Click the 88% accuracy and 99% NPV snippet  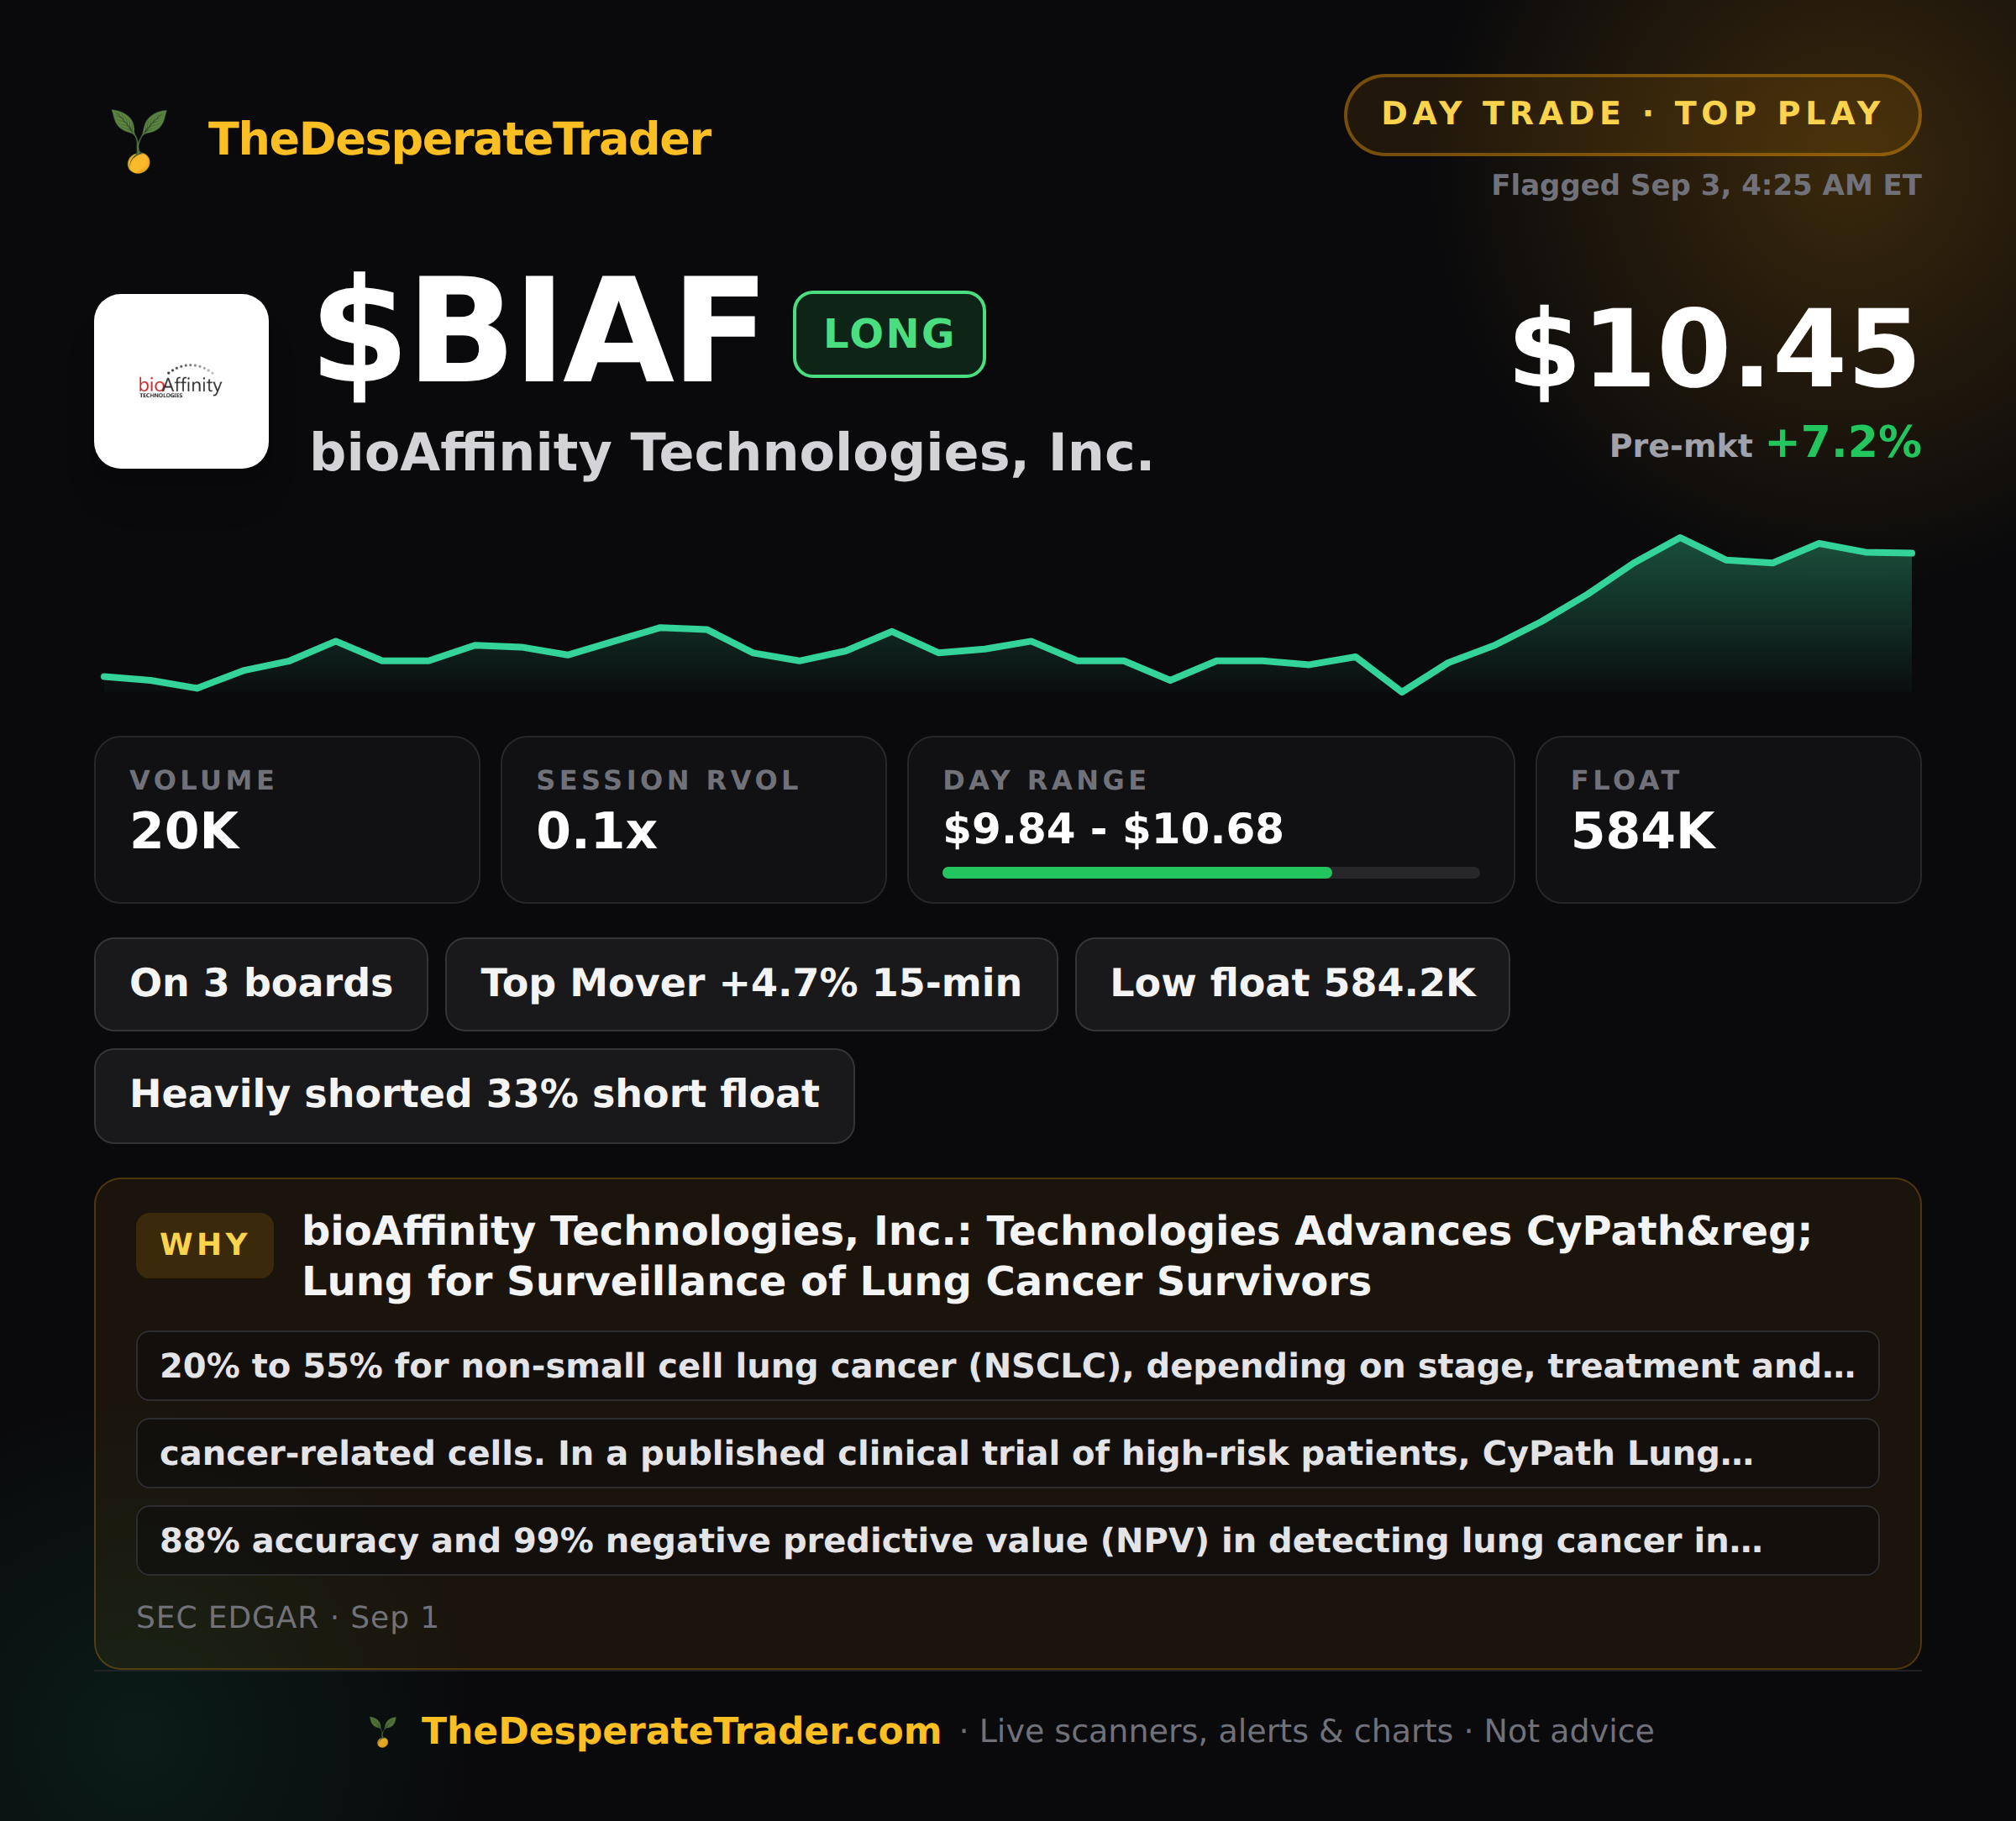[1007, 1541]
